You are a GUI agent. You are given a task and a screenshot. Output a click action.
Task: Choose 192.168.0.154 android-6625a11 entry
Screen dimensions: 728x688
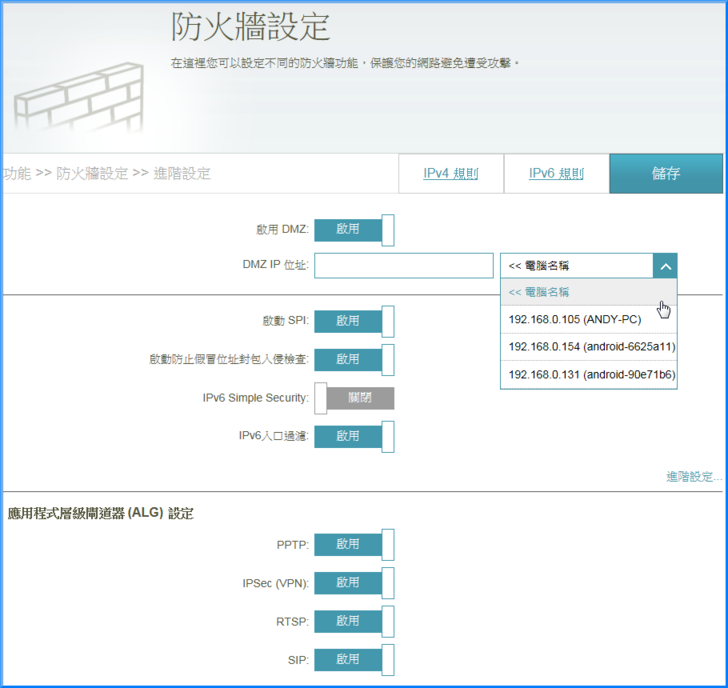[x=591, y=346]
